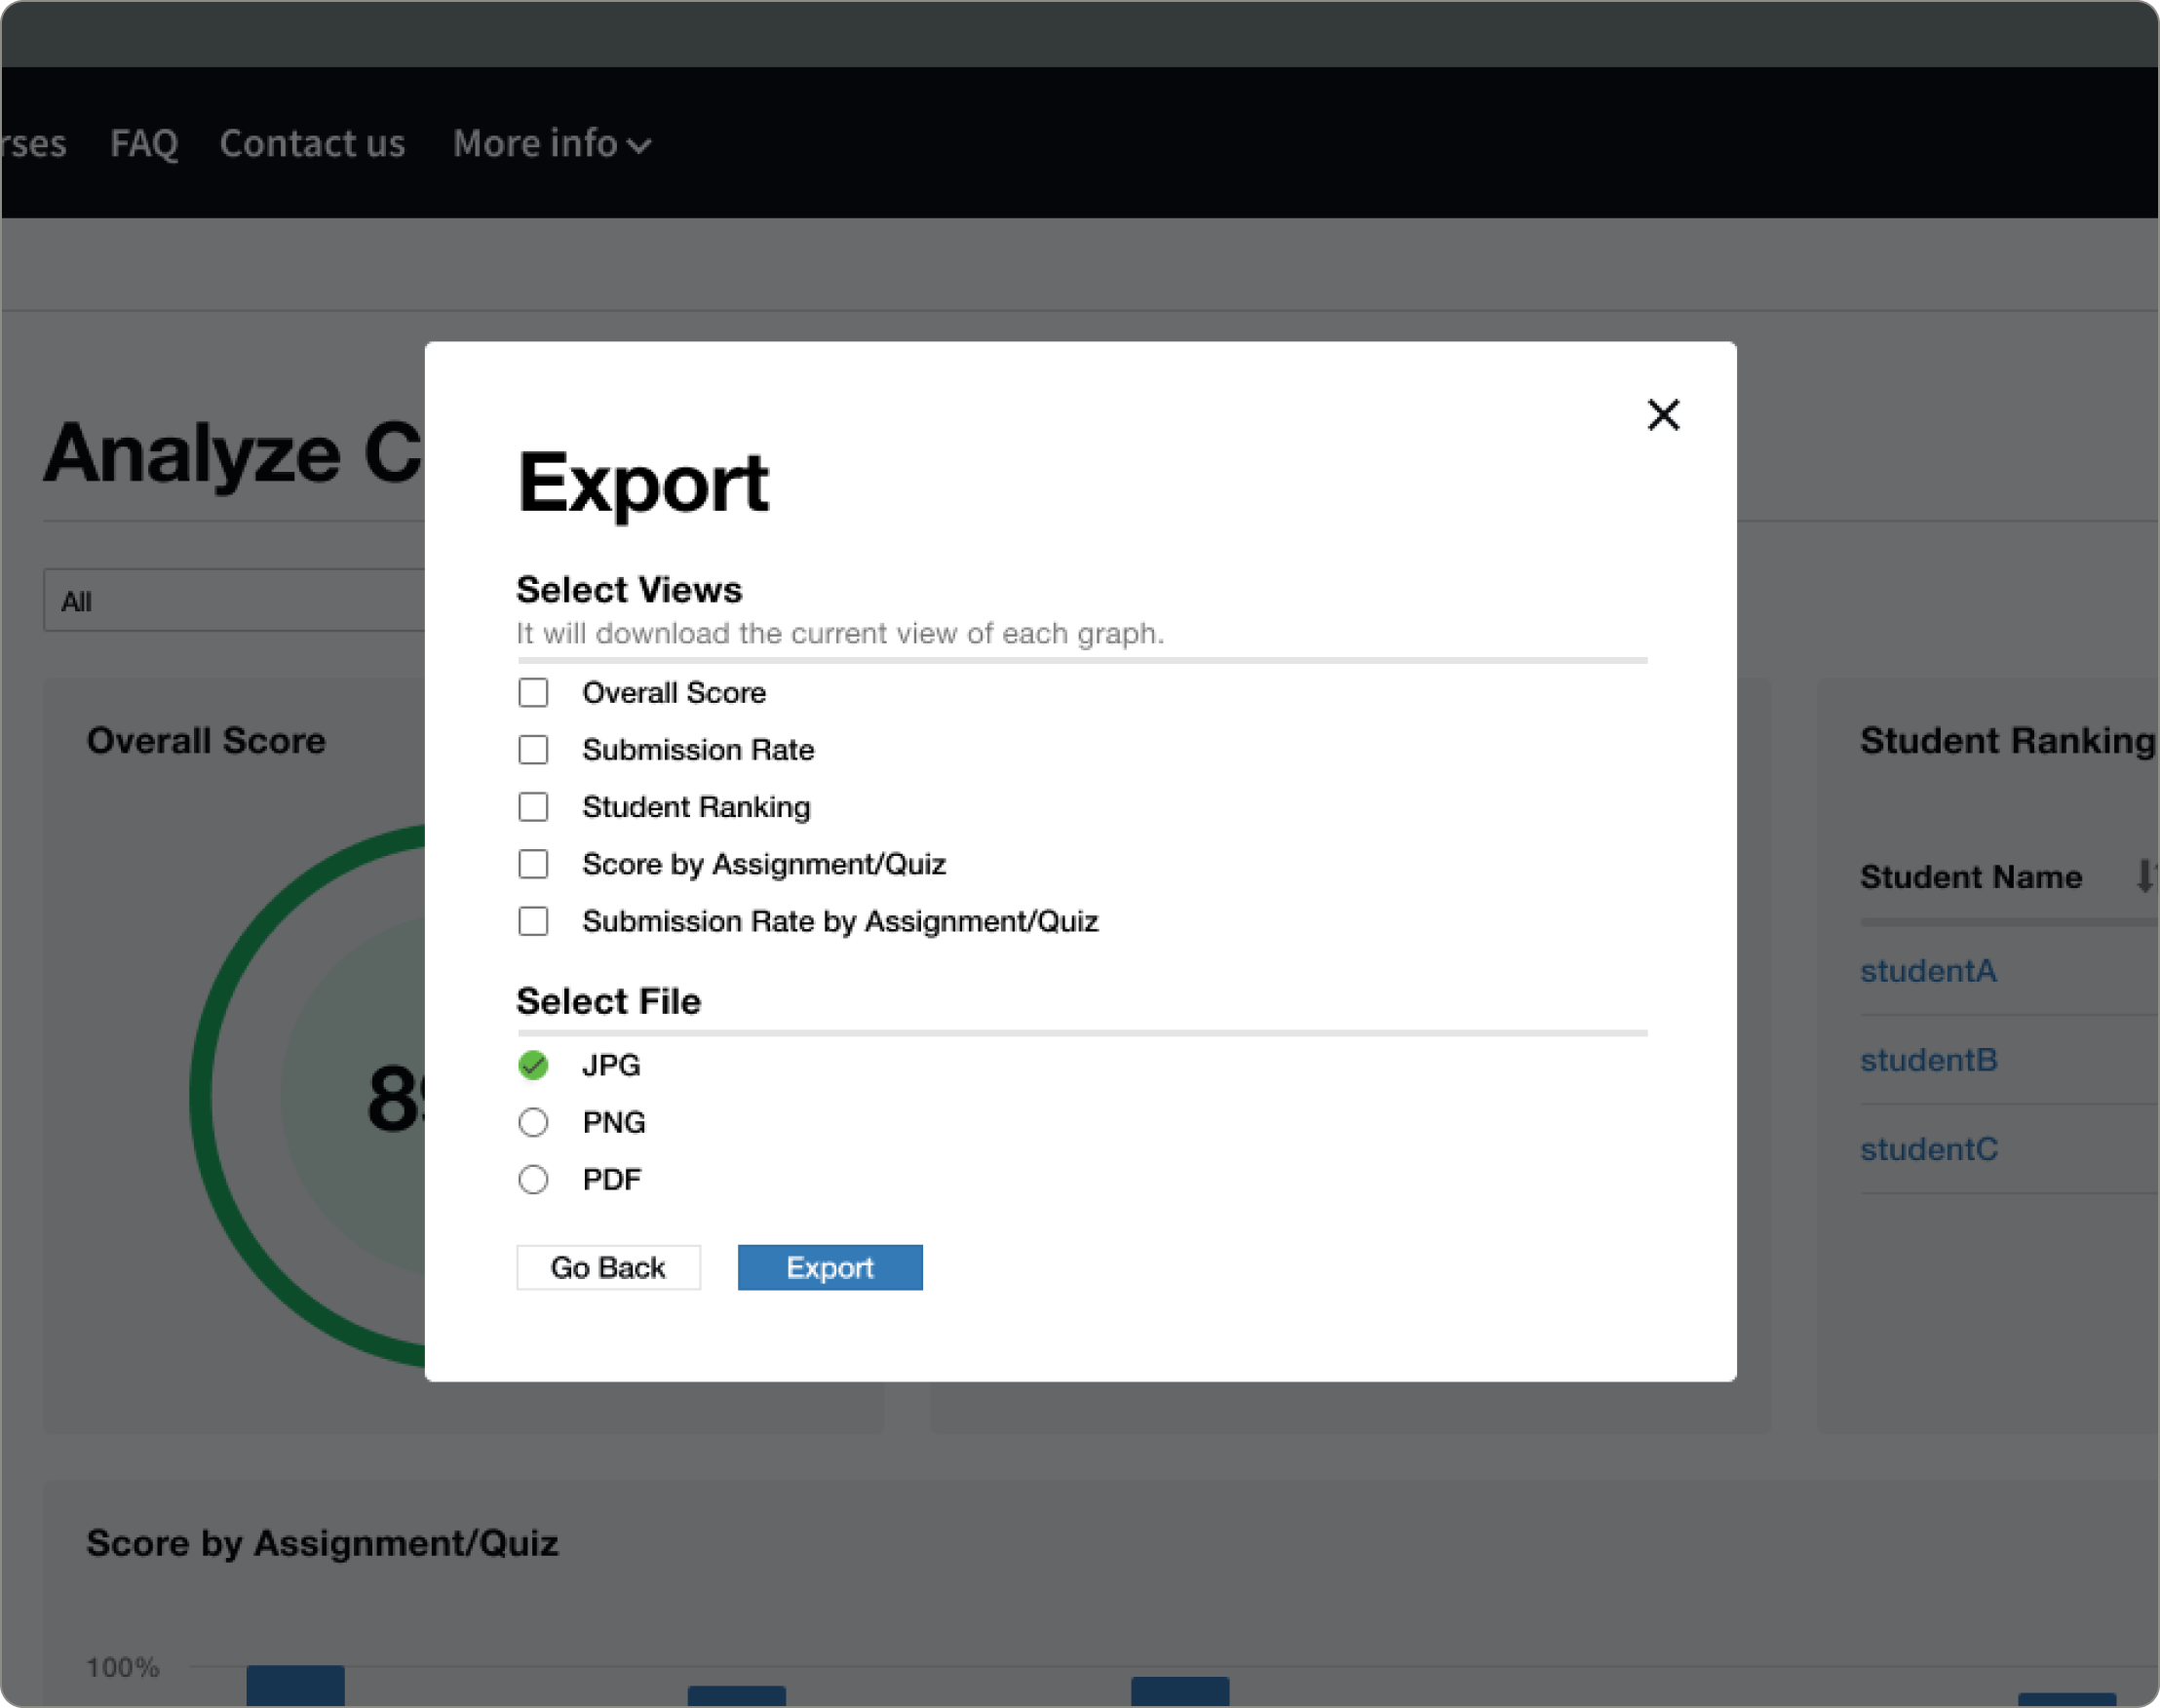Open the All filter dropdown

click(x=235, y=600)
